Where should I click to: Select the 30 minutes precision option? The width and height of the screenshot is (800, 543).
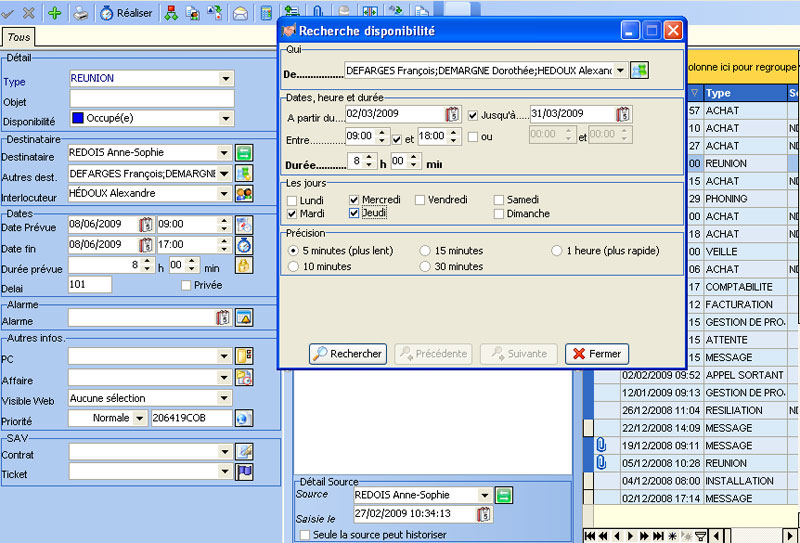click(426, 267)
